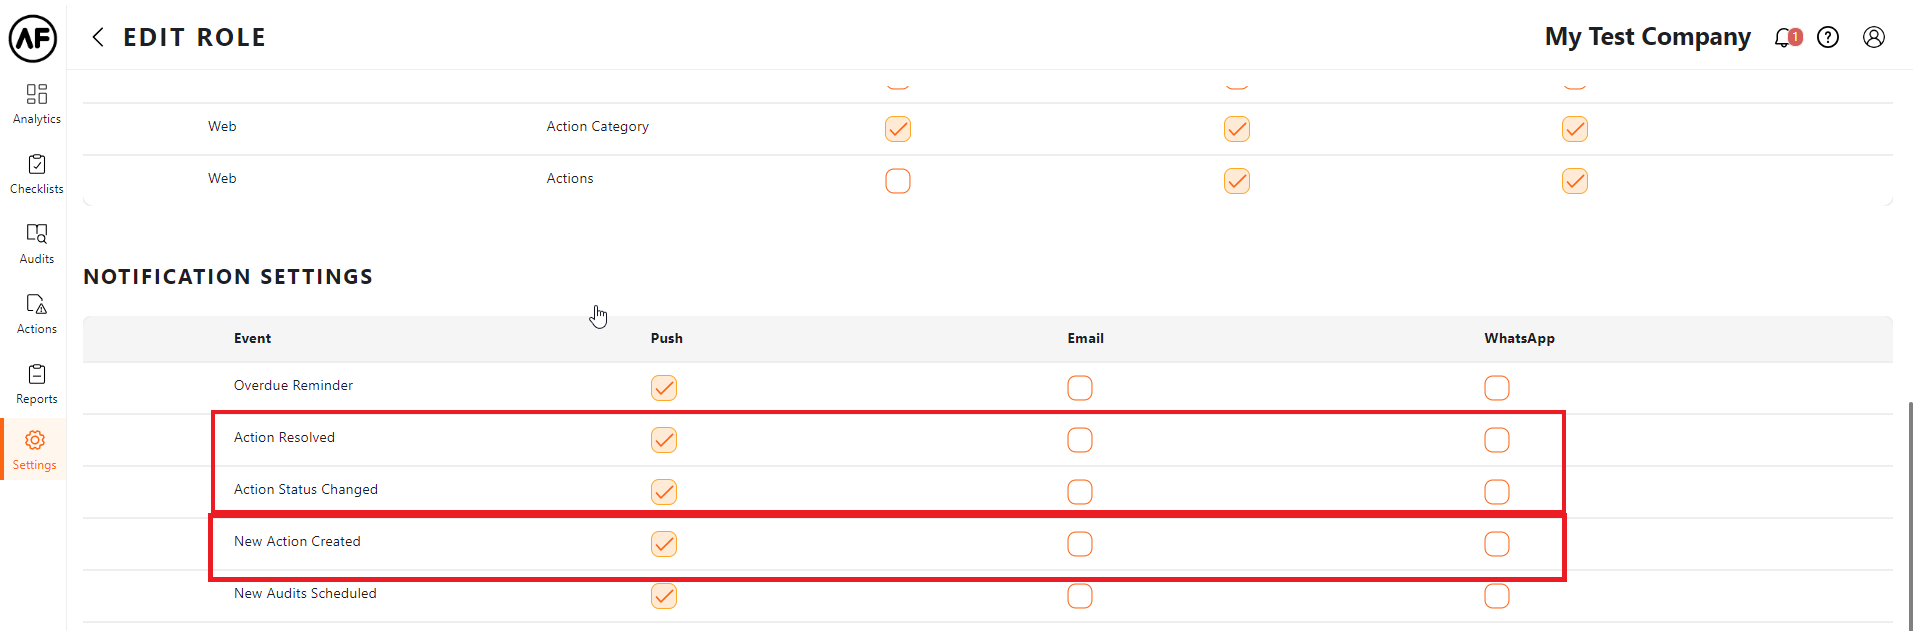
Task: Uncheck first Action Category permission box
Action: pyautogui.click(x=898, y=129)
